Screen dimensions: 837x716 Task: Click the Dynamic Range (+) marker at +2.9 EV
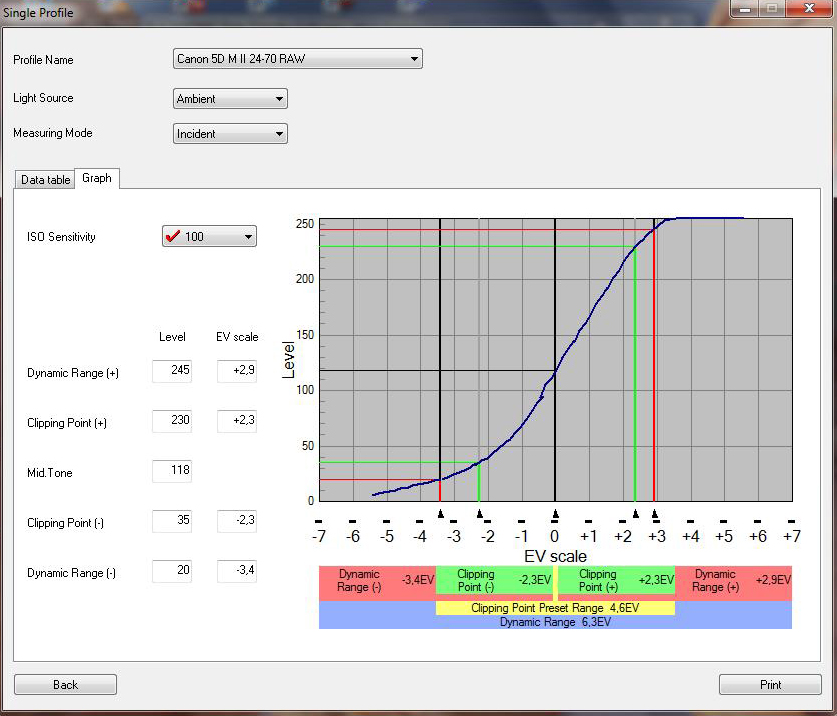tap(655, 514)
